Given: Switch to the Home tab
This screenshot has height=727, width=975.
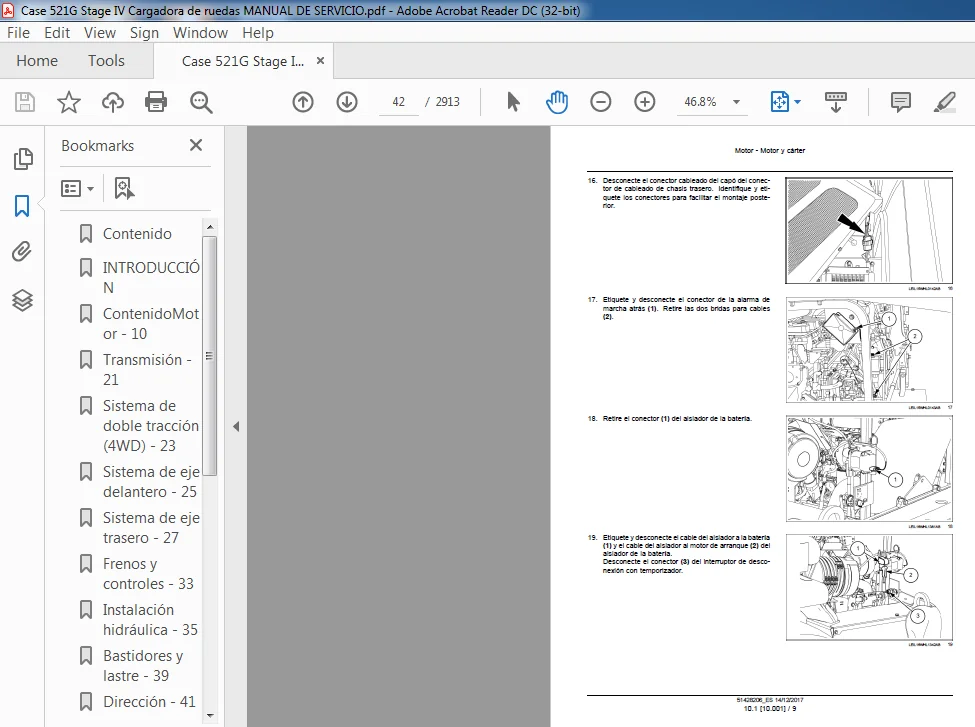Looking at the screenshot, I should [x=37, y=60].
